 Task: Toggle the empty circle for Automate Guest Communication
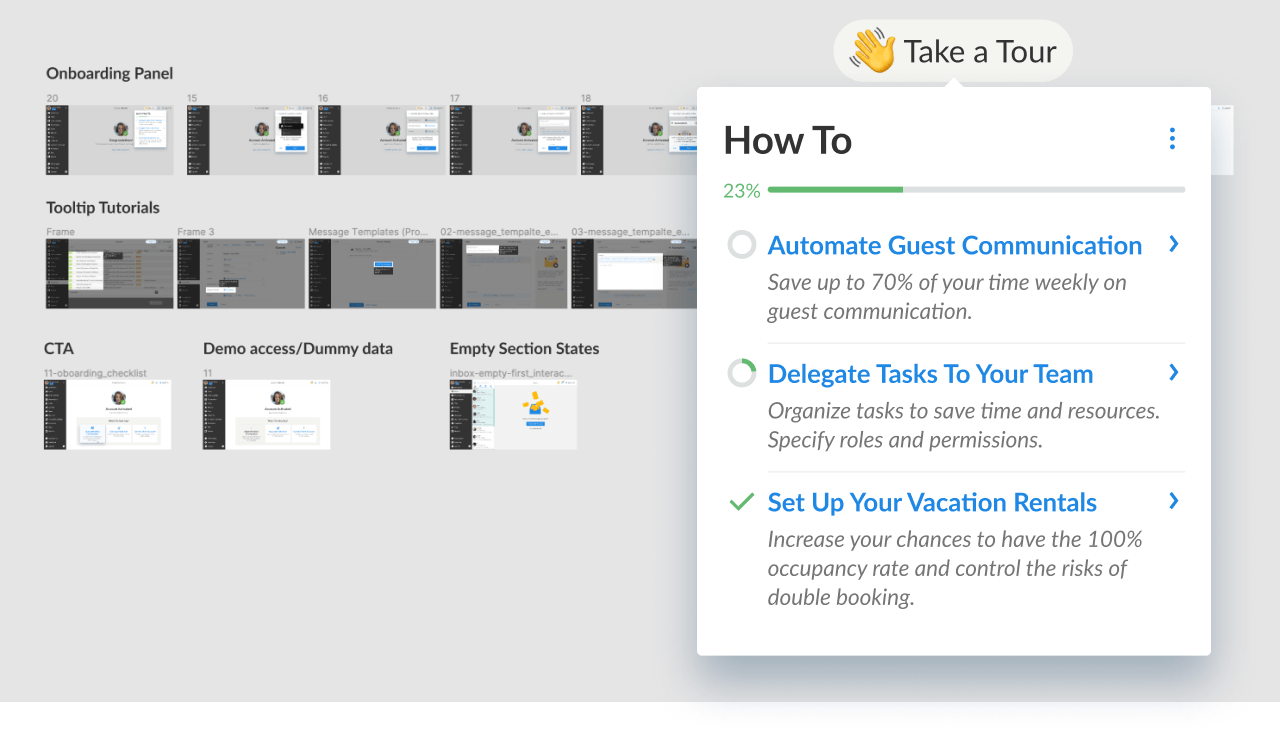click(741, 245)
